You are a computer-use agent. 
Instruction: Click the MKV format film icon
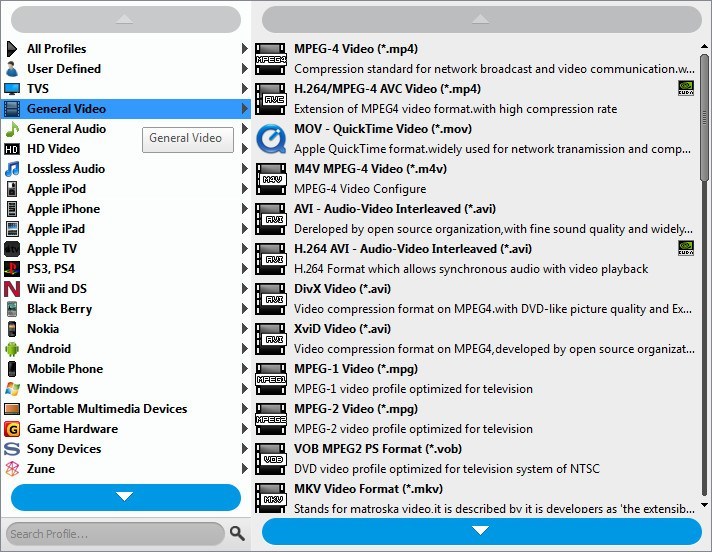click(x=271, y=498)
